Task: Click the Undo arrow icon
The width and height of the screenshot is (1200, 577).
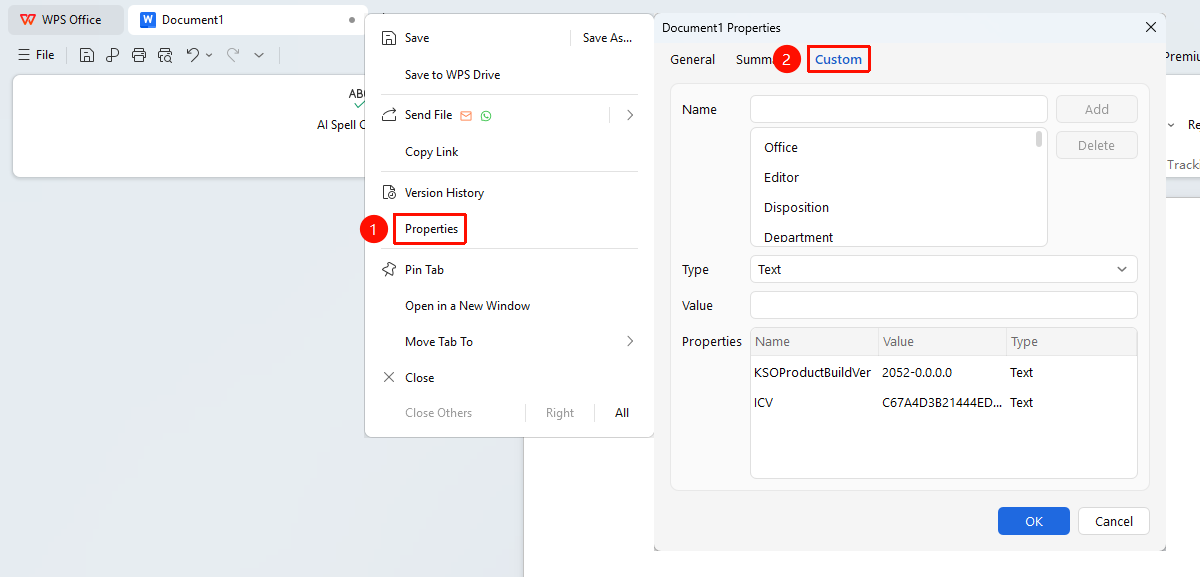Action: pos(193,55)
